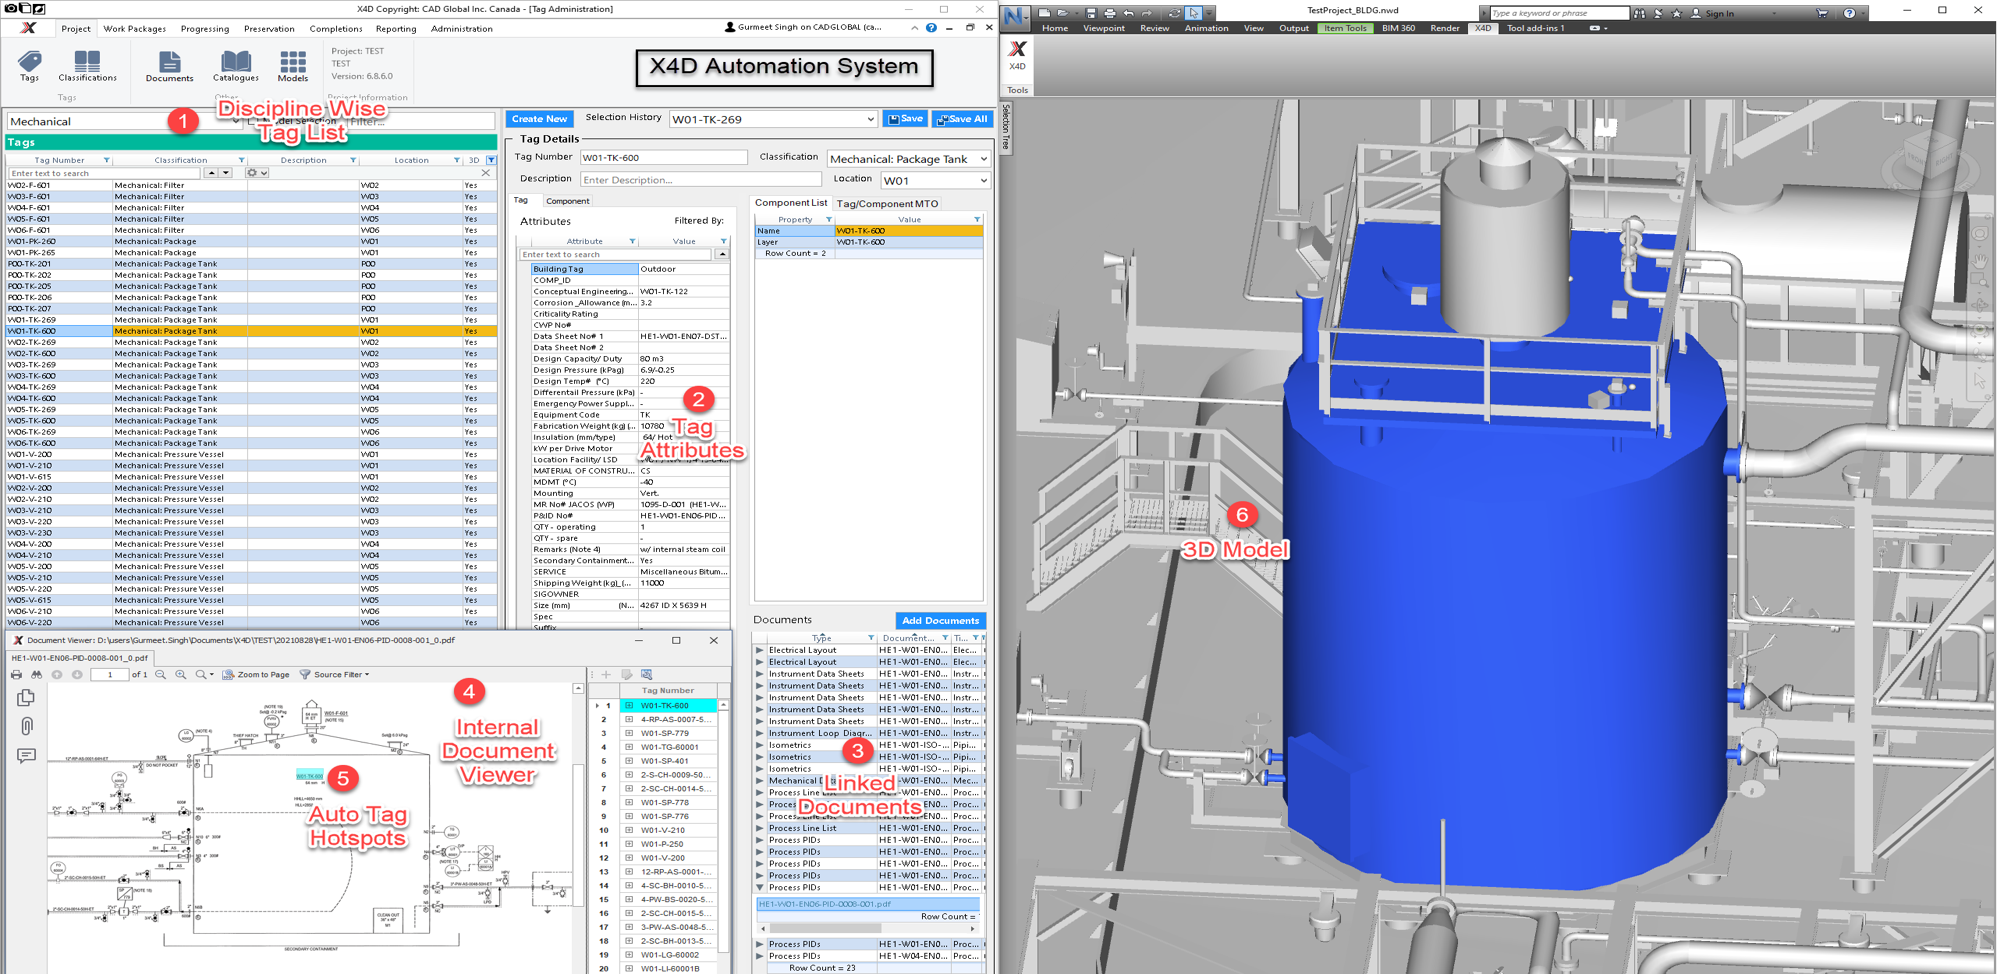Expand the W01-TG-60001 row in Tag Number list
The height and width of the screenshot is (974, 1997).
coord(629,747)
